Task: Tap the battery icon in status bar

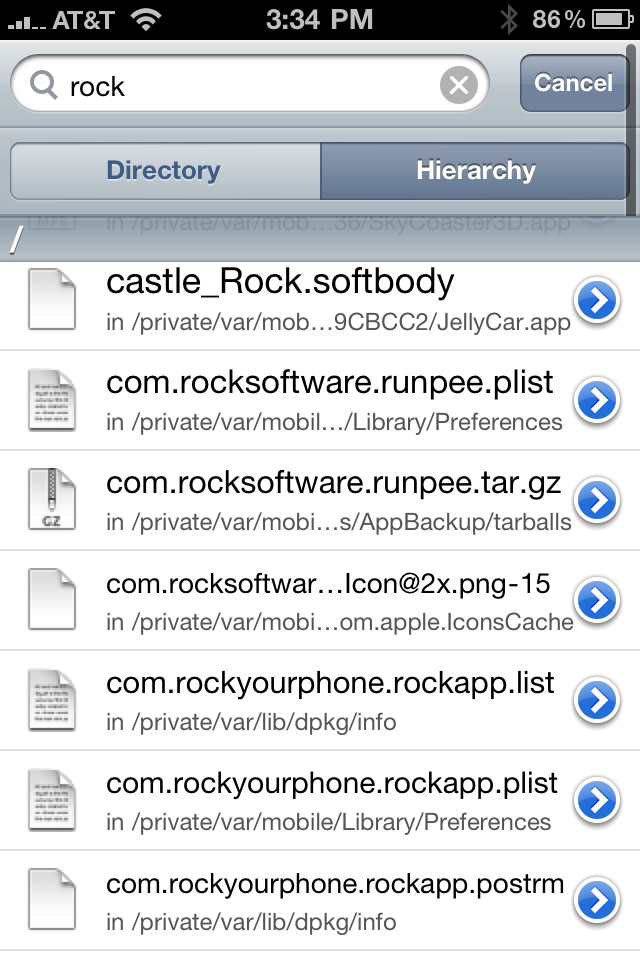Action: [x=612, y=20]
